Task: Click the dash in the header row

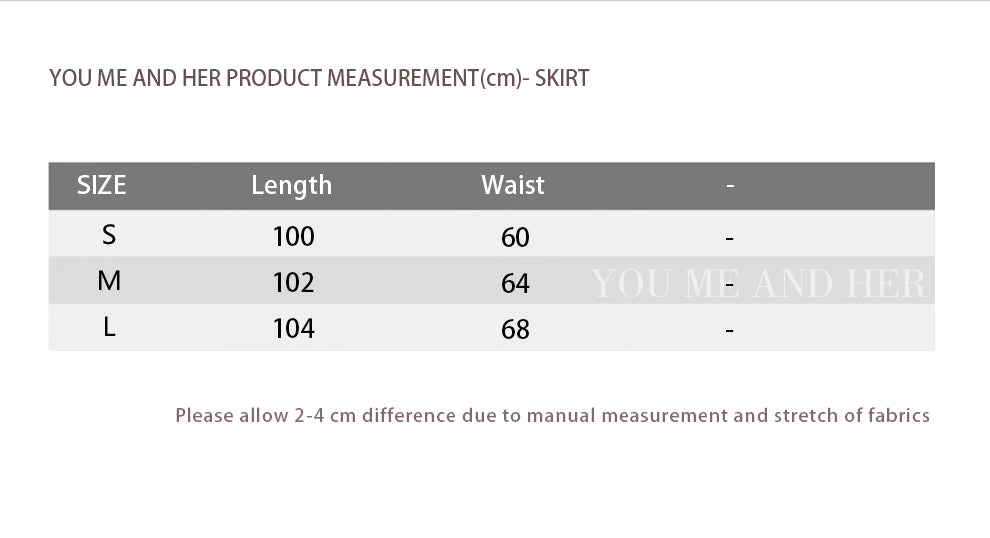Action: (730, 186)
